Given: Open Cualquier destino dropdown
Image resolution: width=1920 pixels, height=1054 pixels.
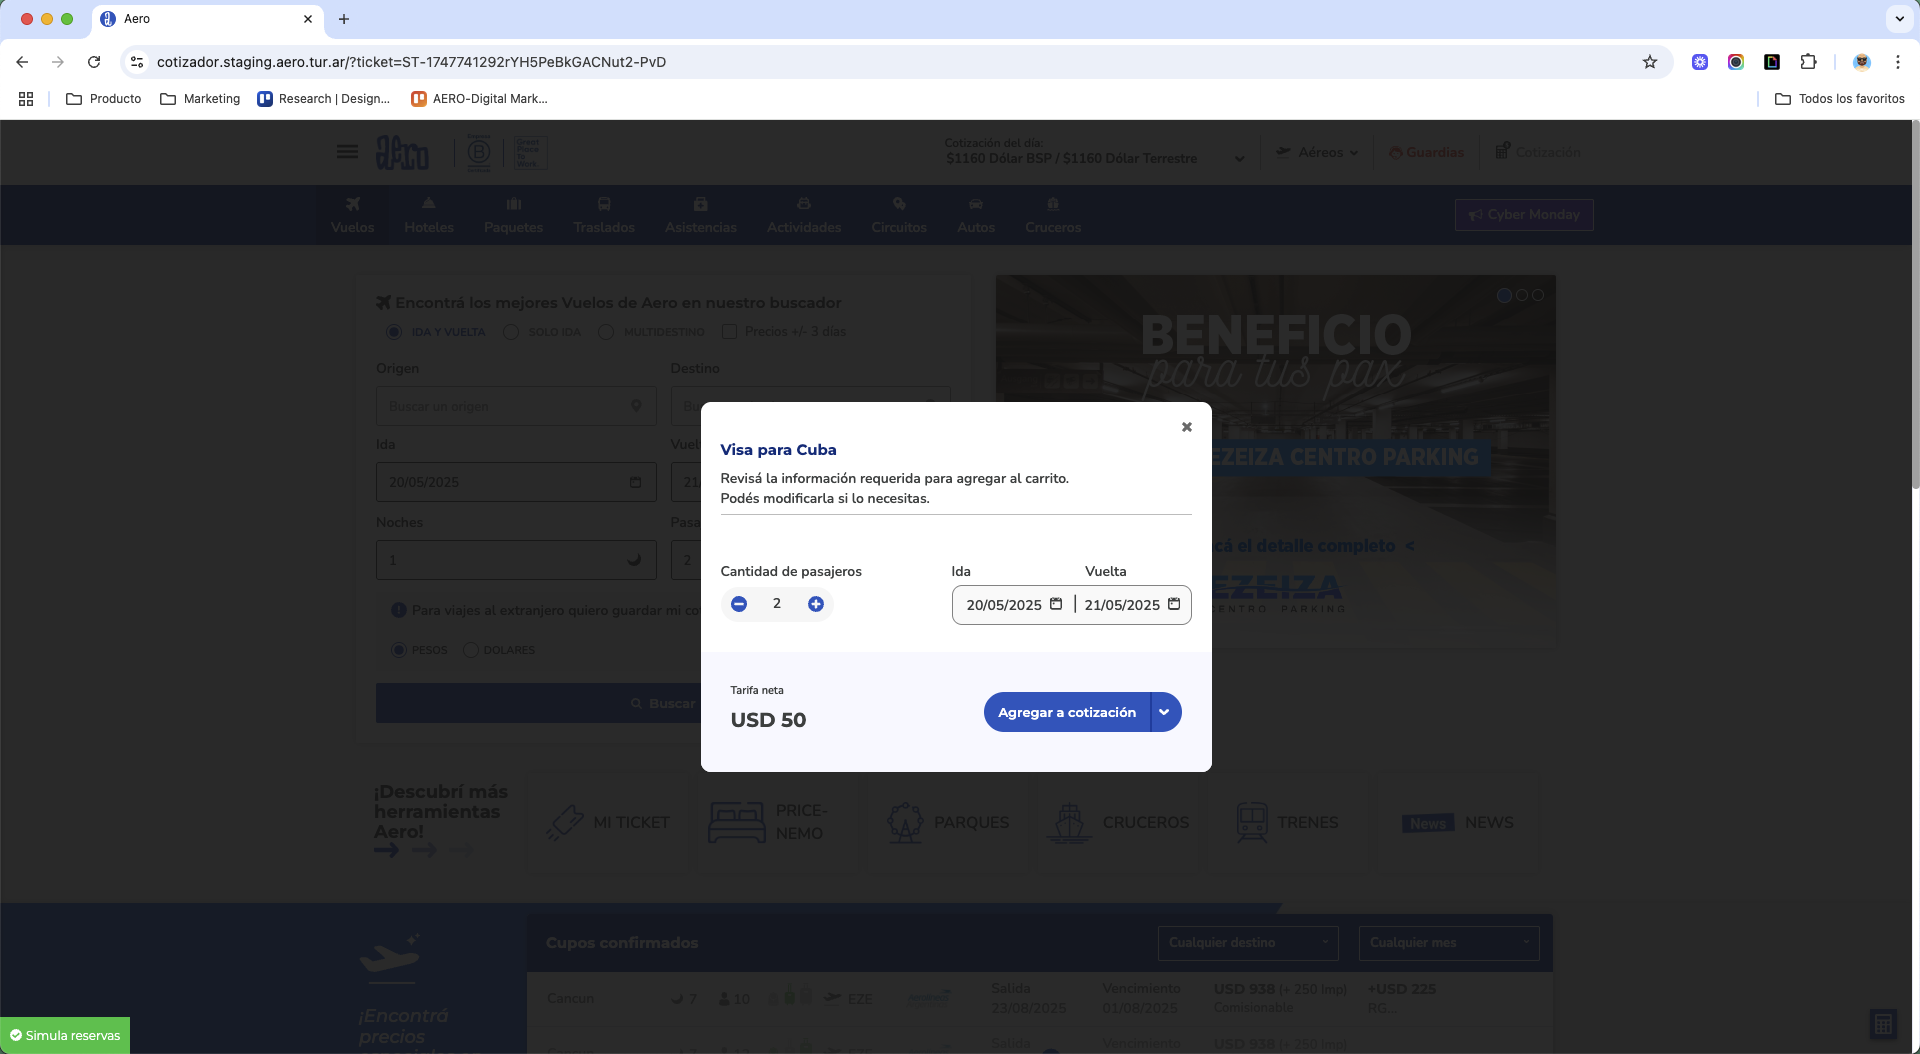Looking at the screenshot, I should (1248, 943).
